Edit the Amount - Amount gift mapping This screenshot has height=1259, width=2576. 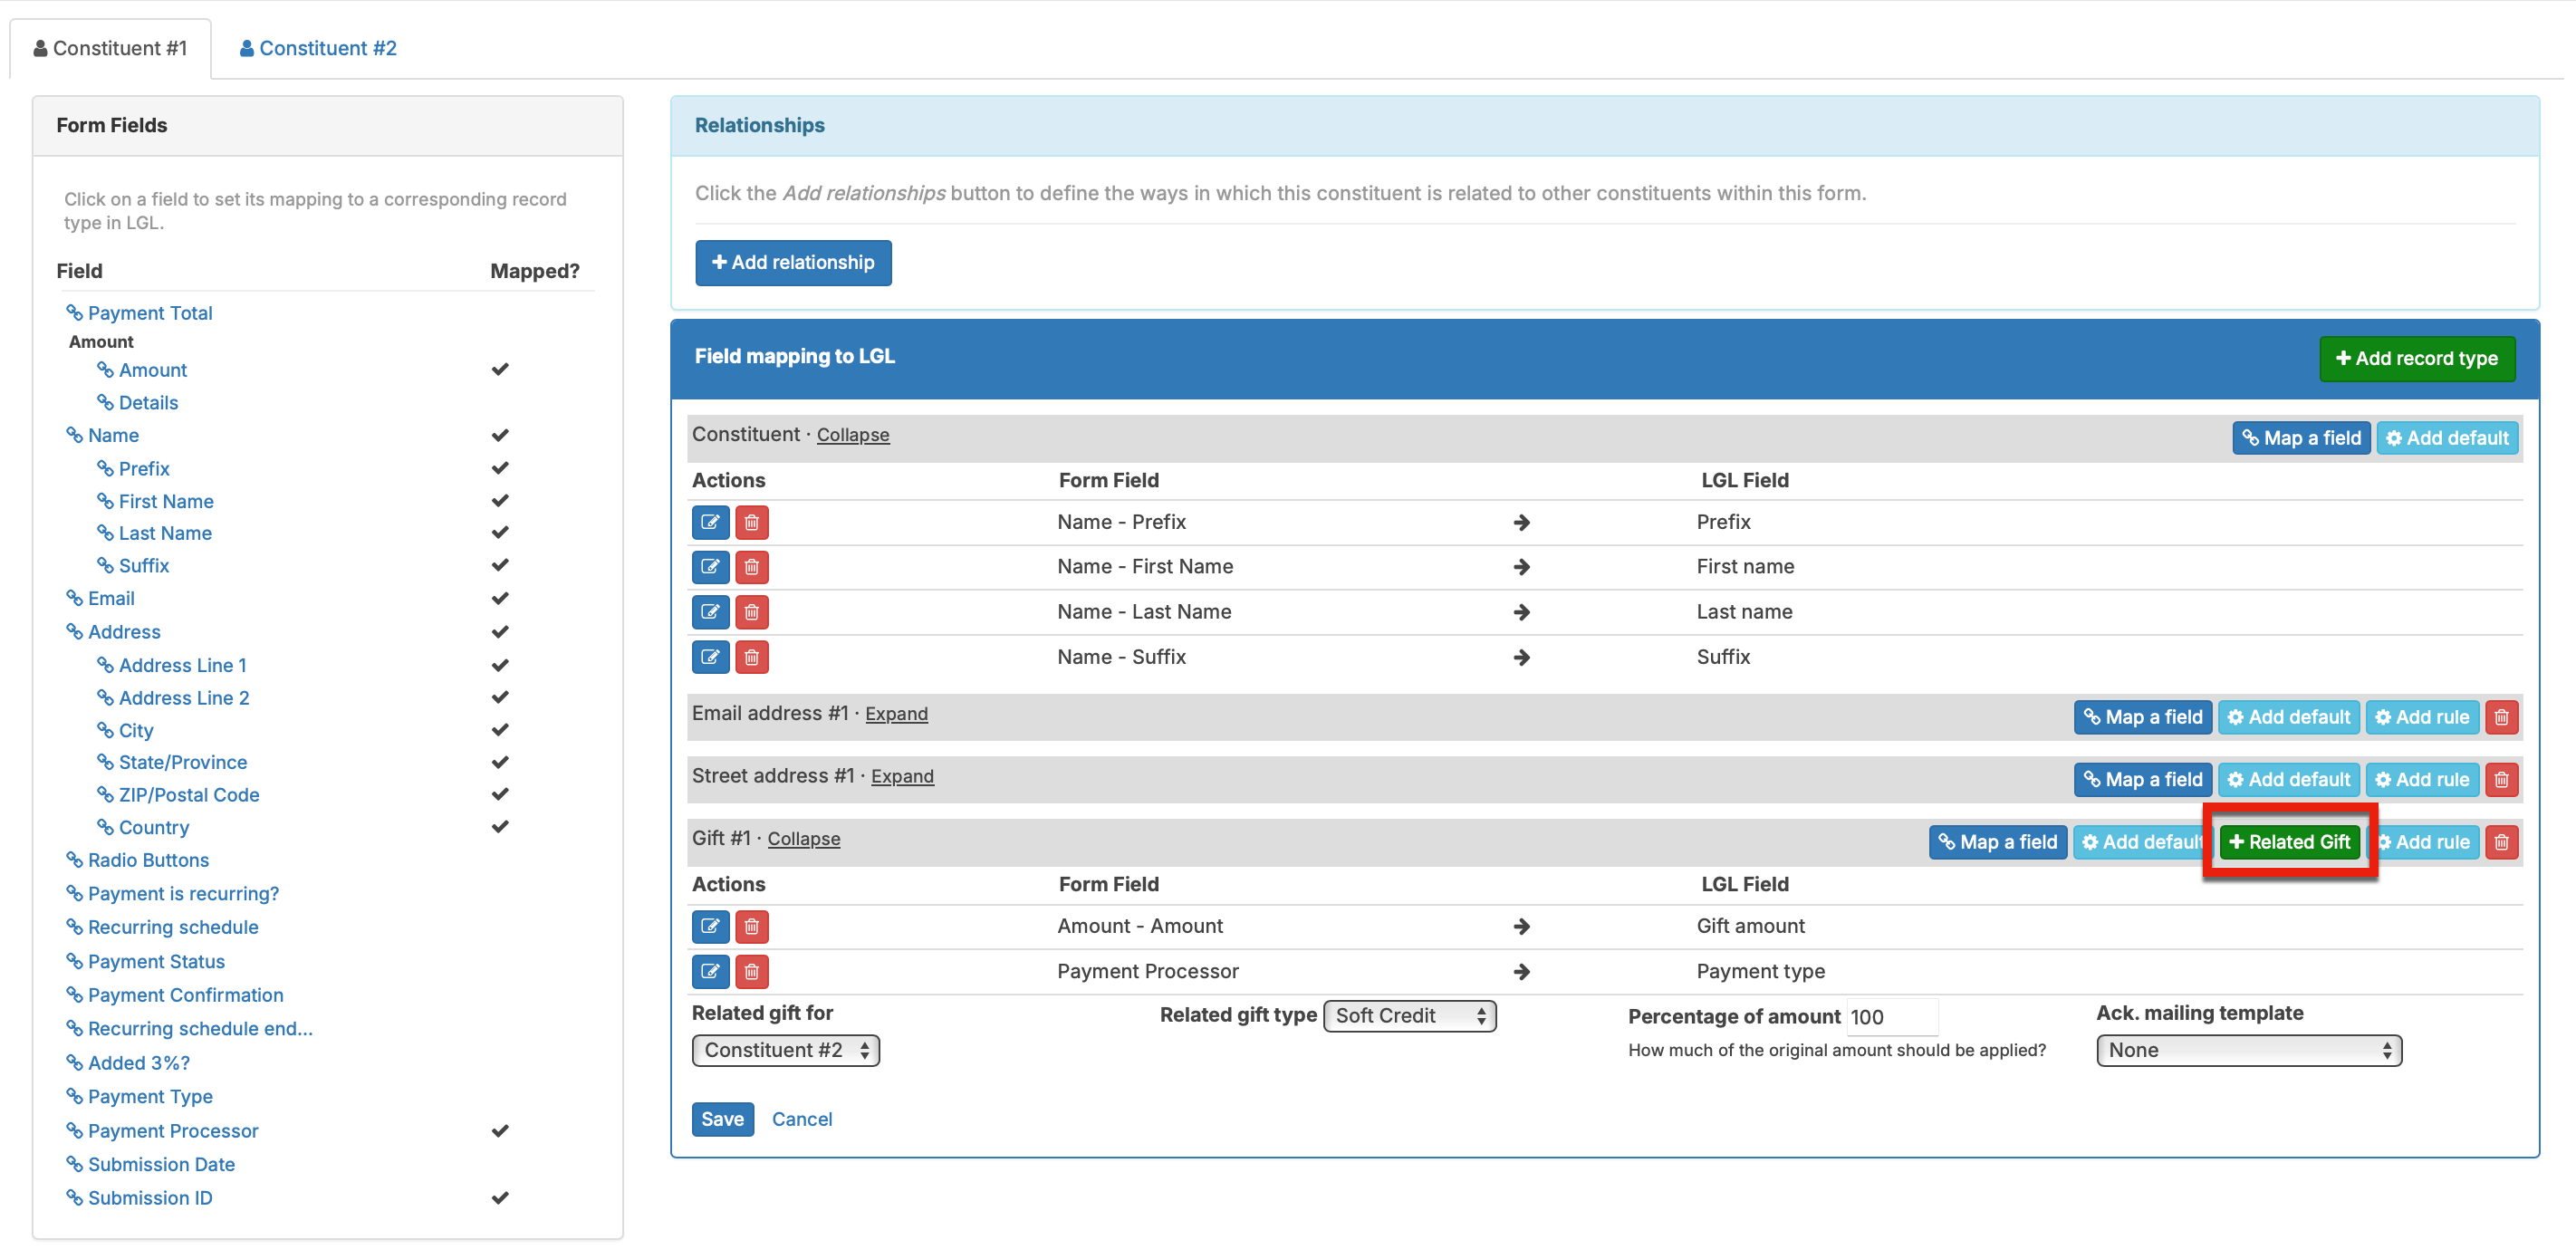tap(710, 926)
